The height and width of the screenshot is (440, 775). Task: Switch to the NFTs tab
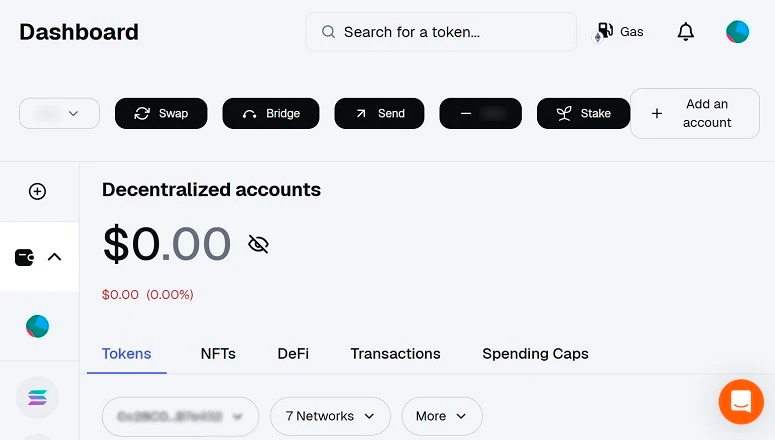pyautogui.click(x=218, y=354)
